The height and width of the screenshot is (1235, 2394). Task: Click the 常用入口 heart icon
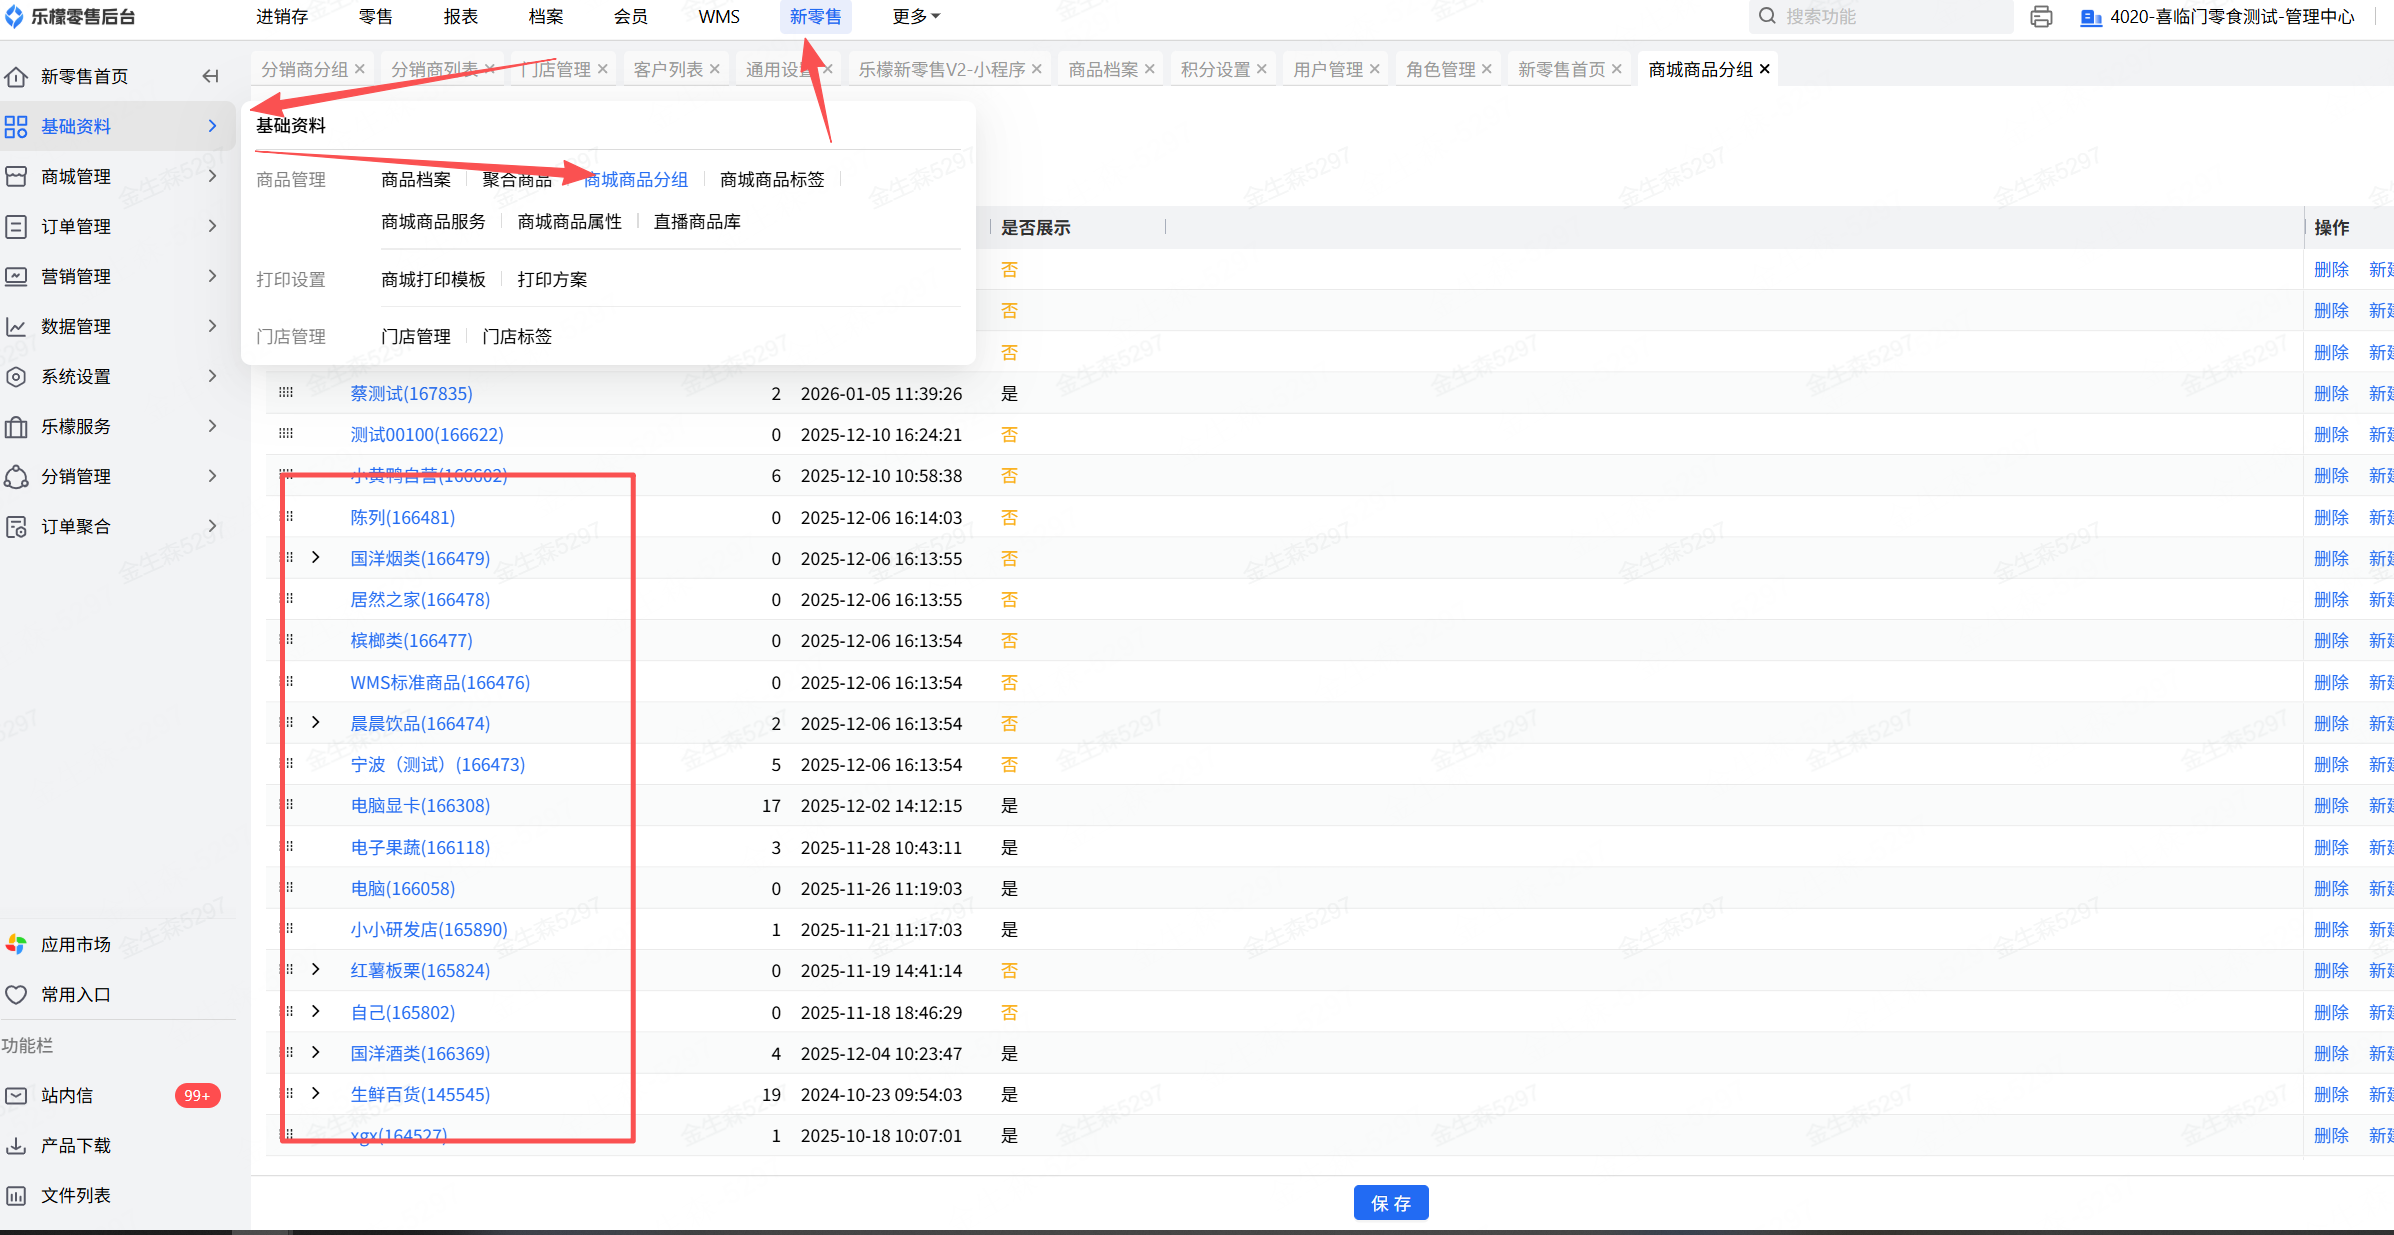click(17, 995)
